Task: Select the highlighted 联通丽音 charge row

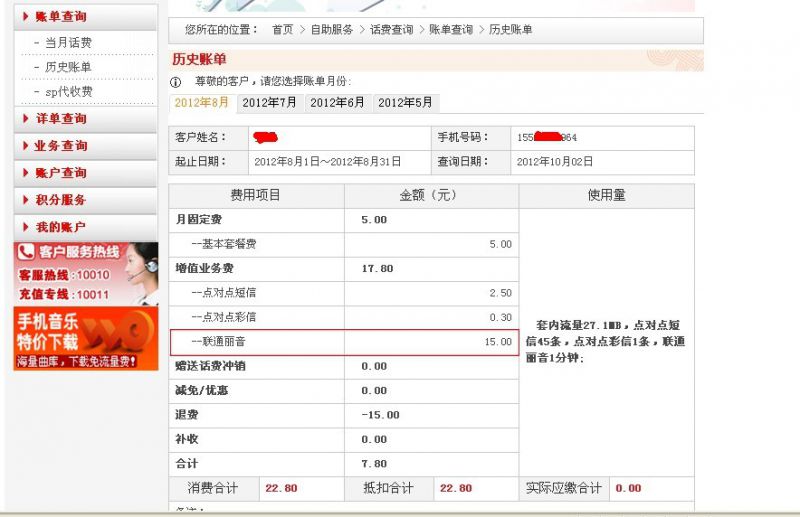Action: pos(344,342)
